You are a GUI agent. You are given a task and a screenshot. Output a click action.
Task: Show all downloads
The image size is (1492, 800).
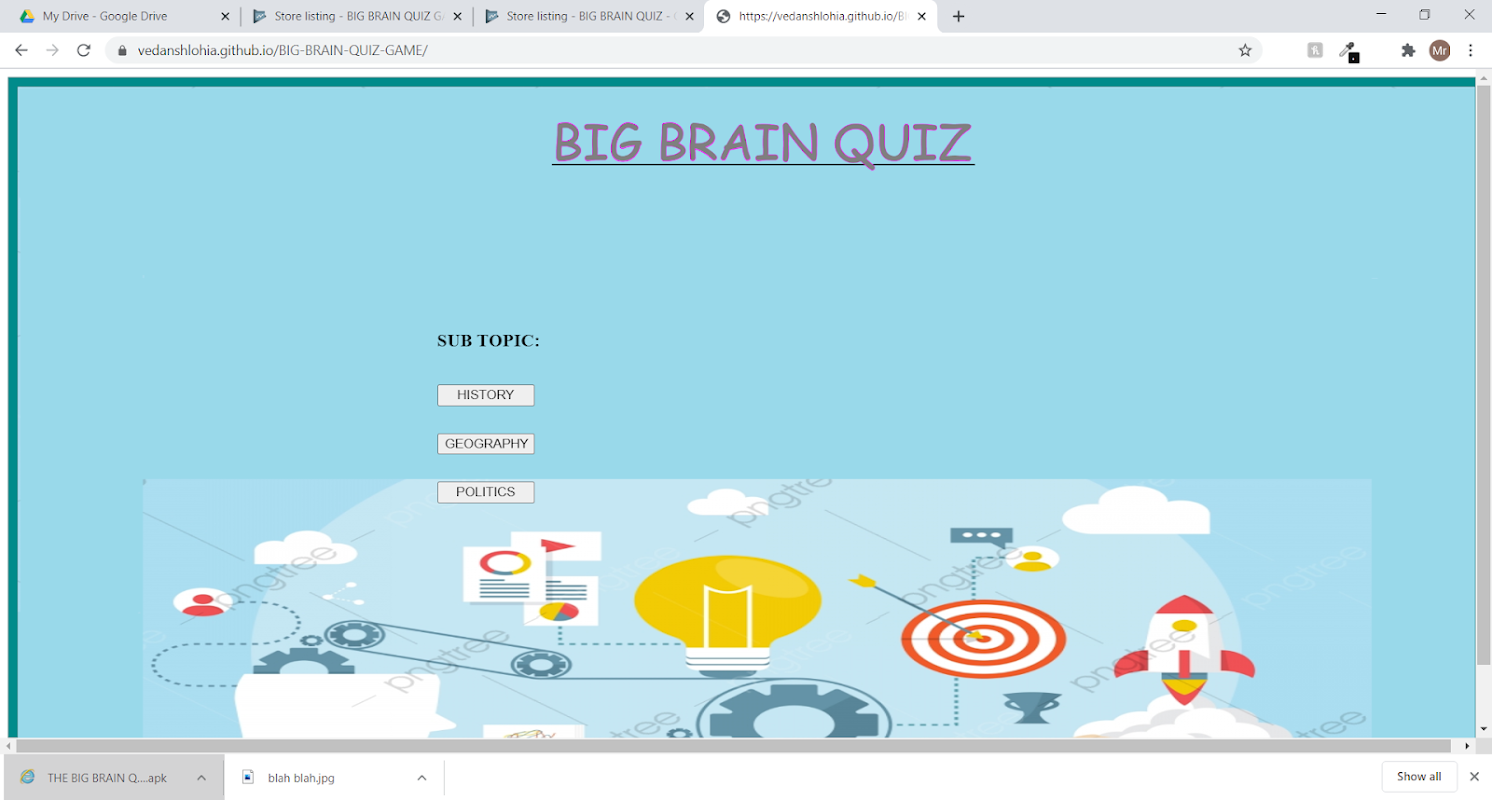click(1419, 776)
